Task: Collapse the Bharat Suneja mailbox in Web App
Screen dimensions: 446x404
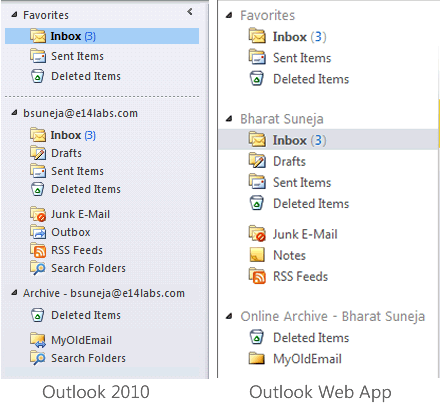Action: click(229, 119)
